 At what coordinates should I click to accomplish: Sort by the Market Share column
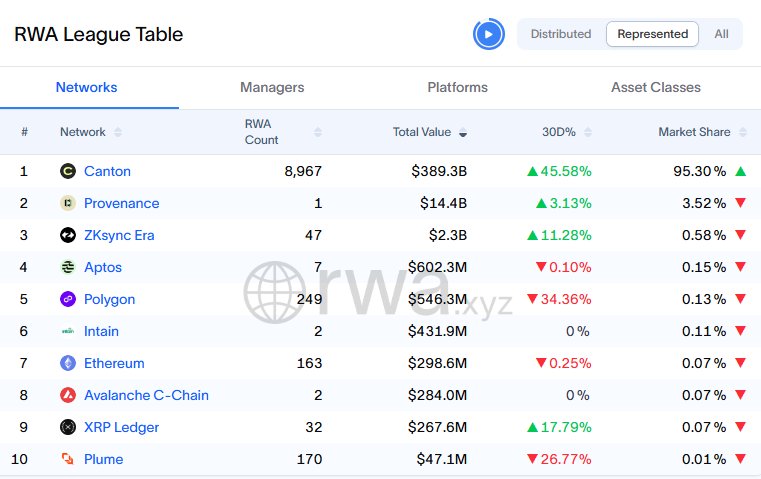(702, 132)
